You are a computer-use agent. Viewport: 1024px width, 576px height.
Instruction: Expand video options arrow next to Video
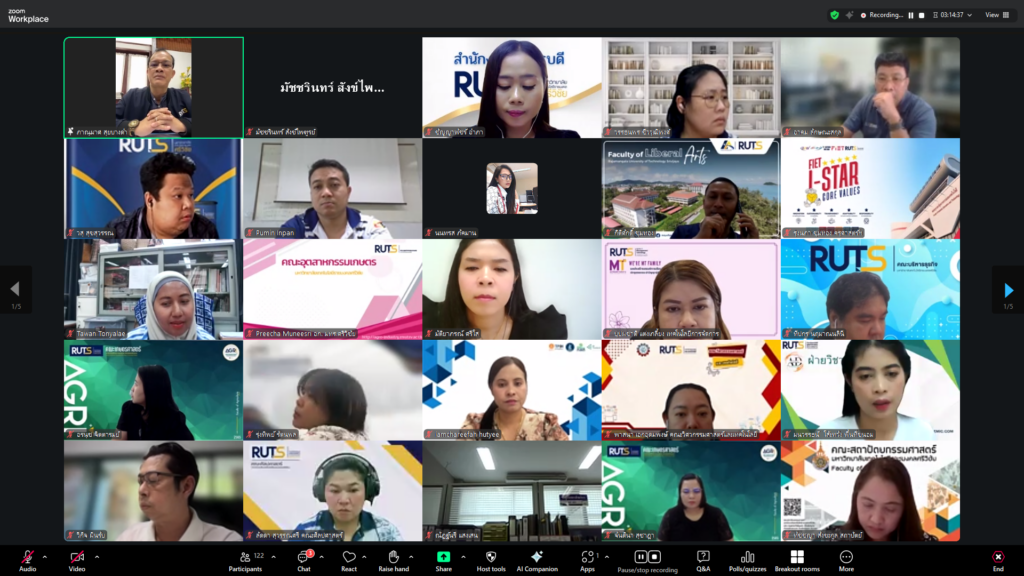(x=96, y=557)
